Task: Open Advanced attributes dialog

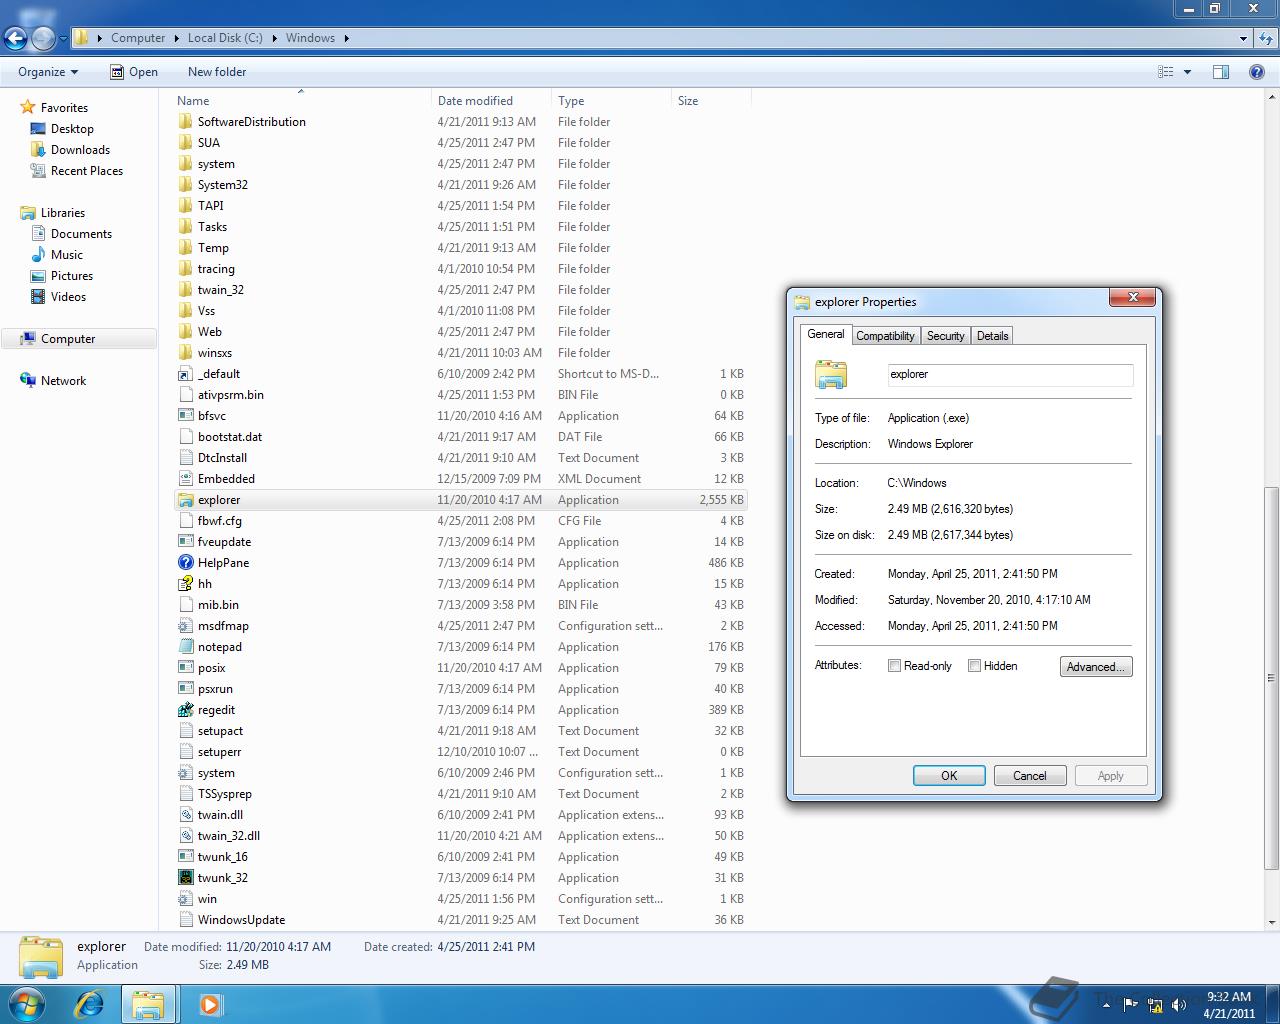Action: (1096, 667)
